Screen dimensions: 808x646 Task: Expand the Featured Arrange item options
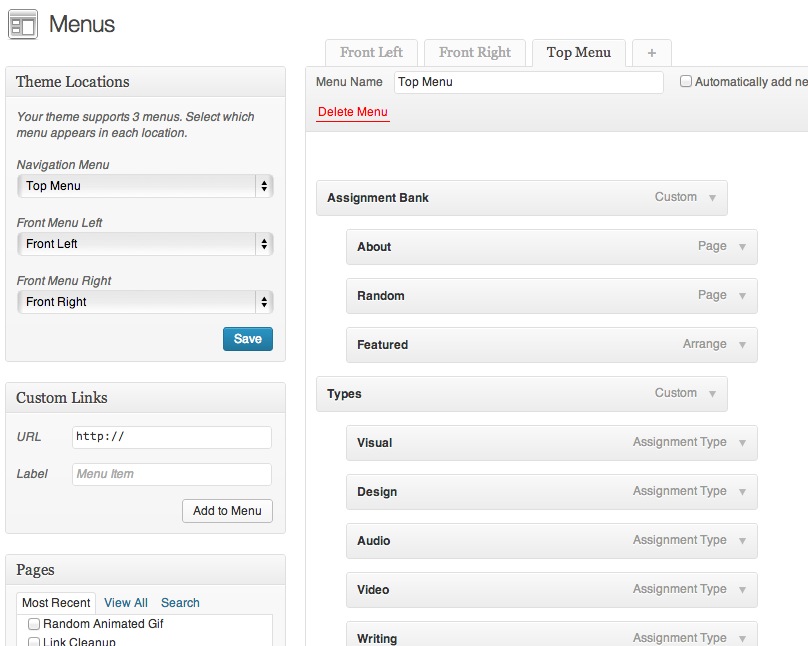[744, 345]
